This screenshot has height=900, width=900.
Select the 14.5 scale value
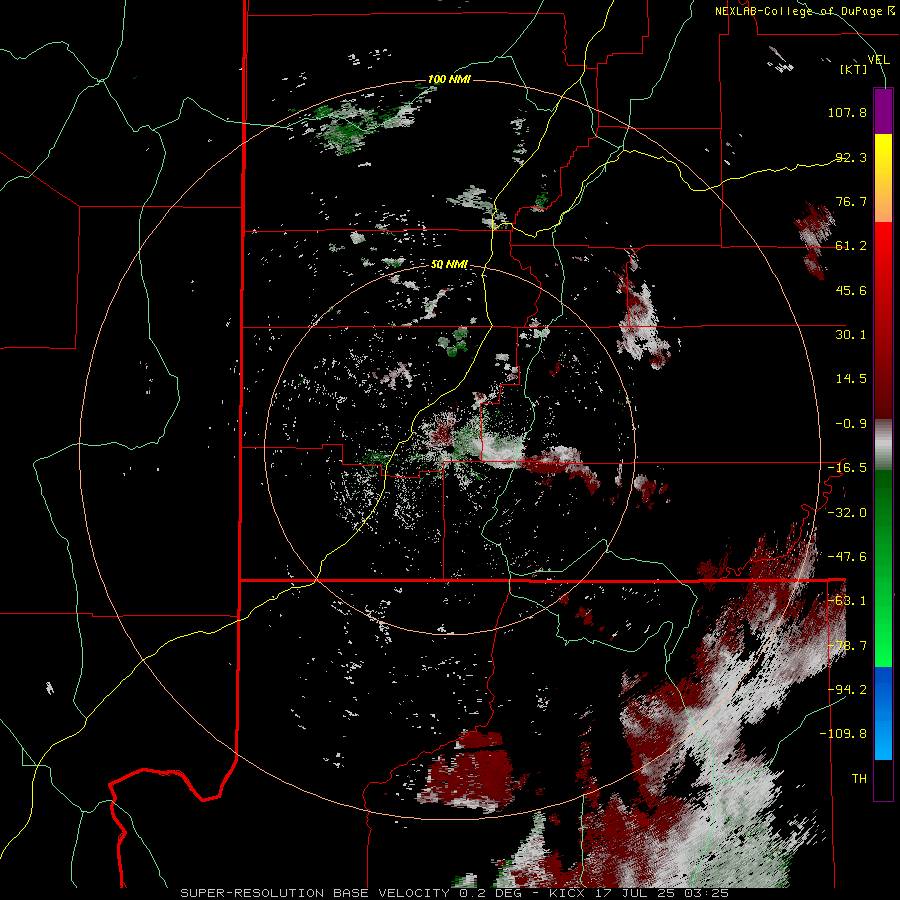(851, 379)
